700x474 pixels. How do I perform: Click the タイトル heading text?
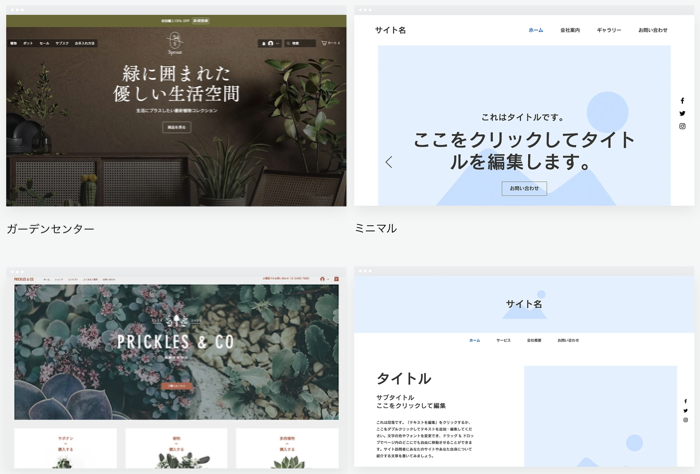(404, 378)
